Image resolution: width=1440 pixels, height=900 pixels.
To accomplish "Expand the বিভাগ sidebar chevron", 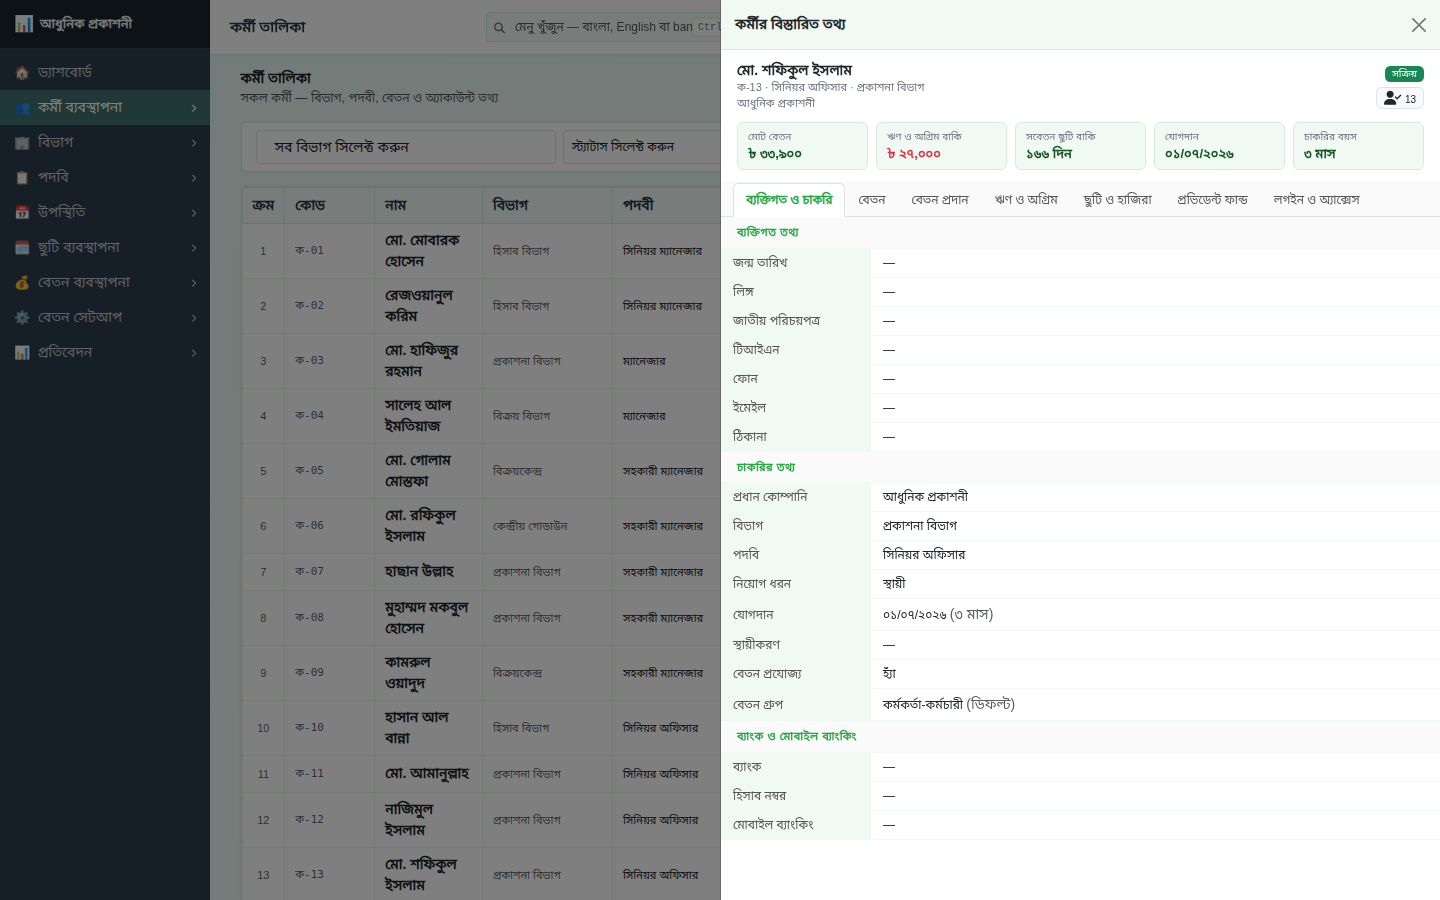I will (194, 143).
